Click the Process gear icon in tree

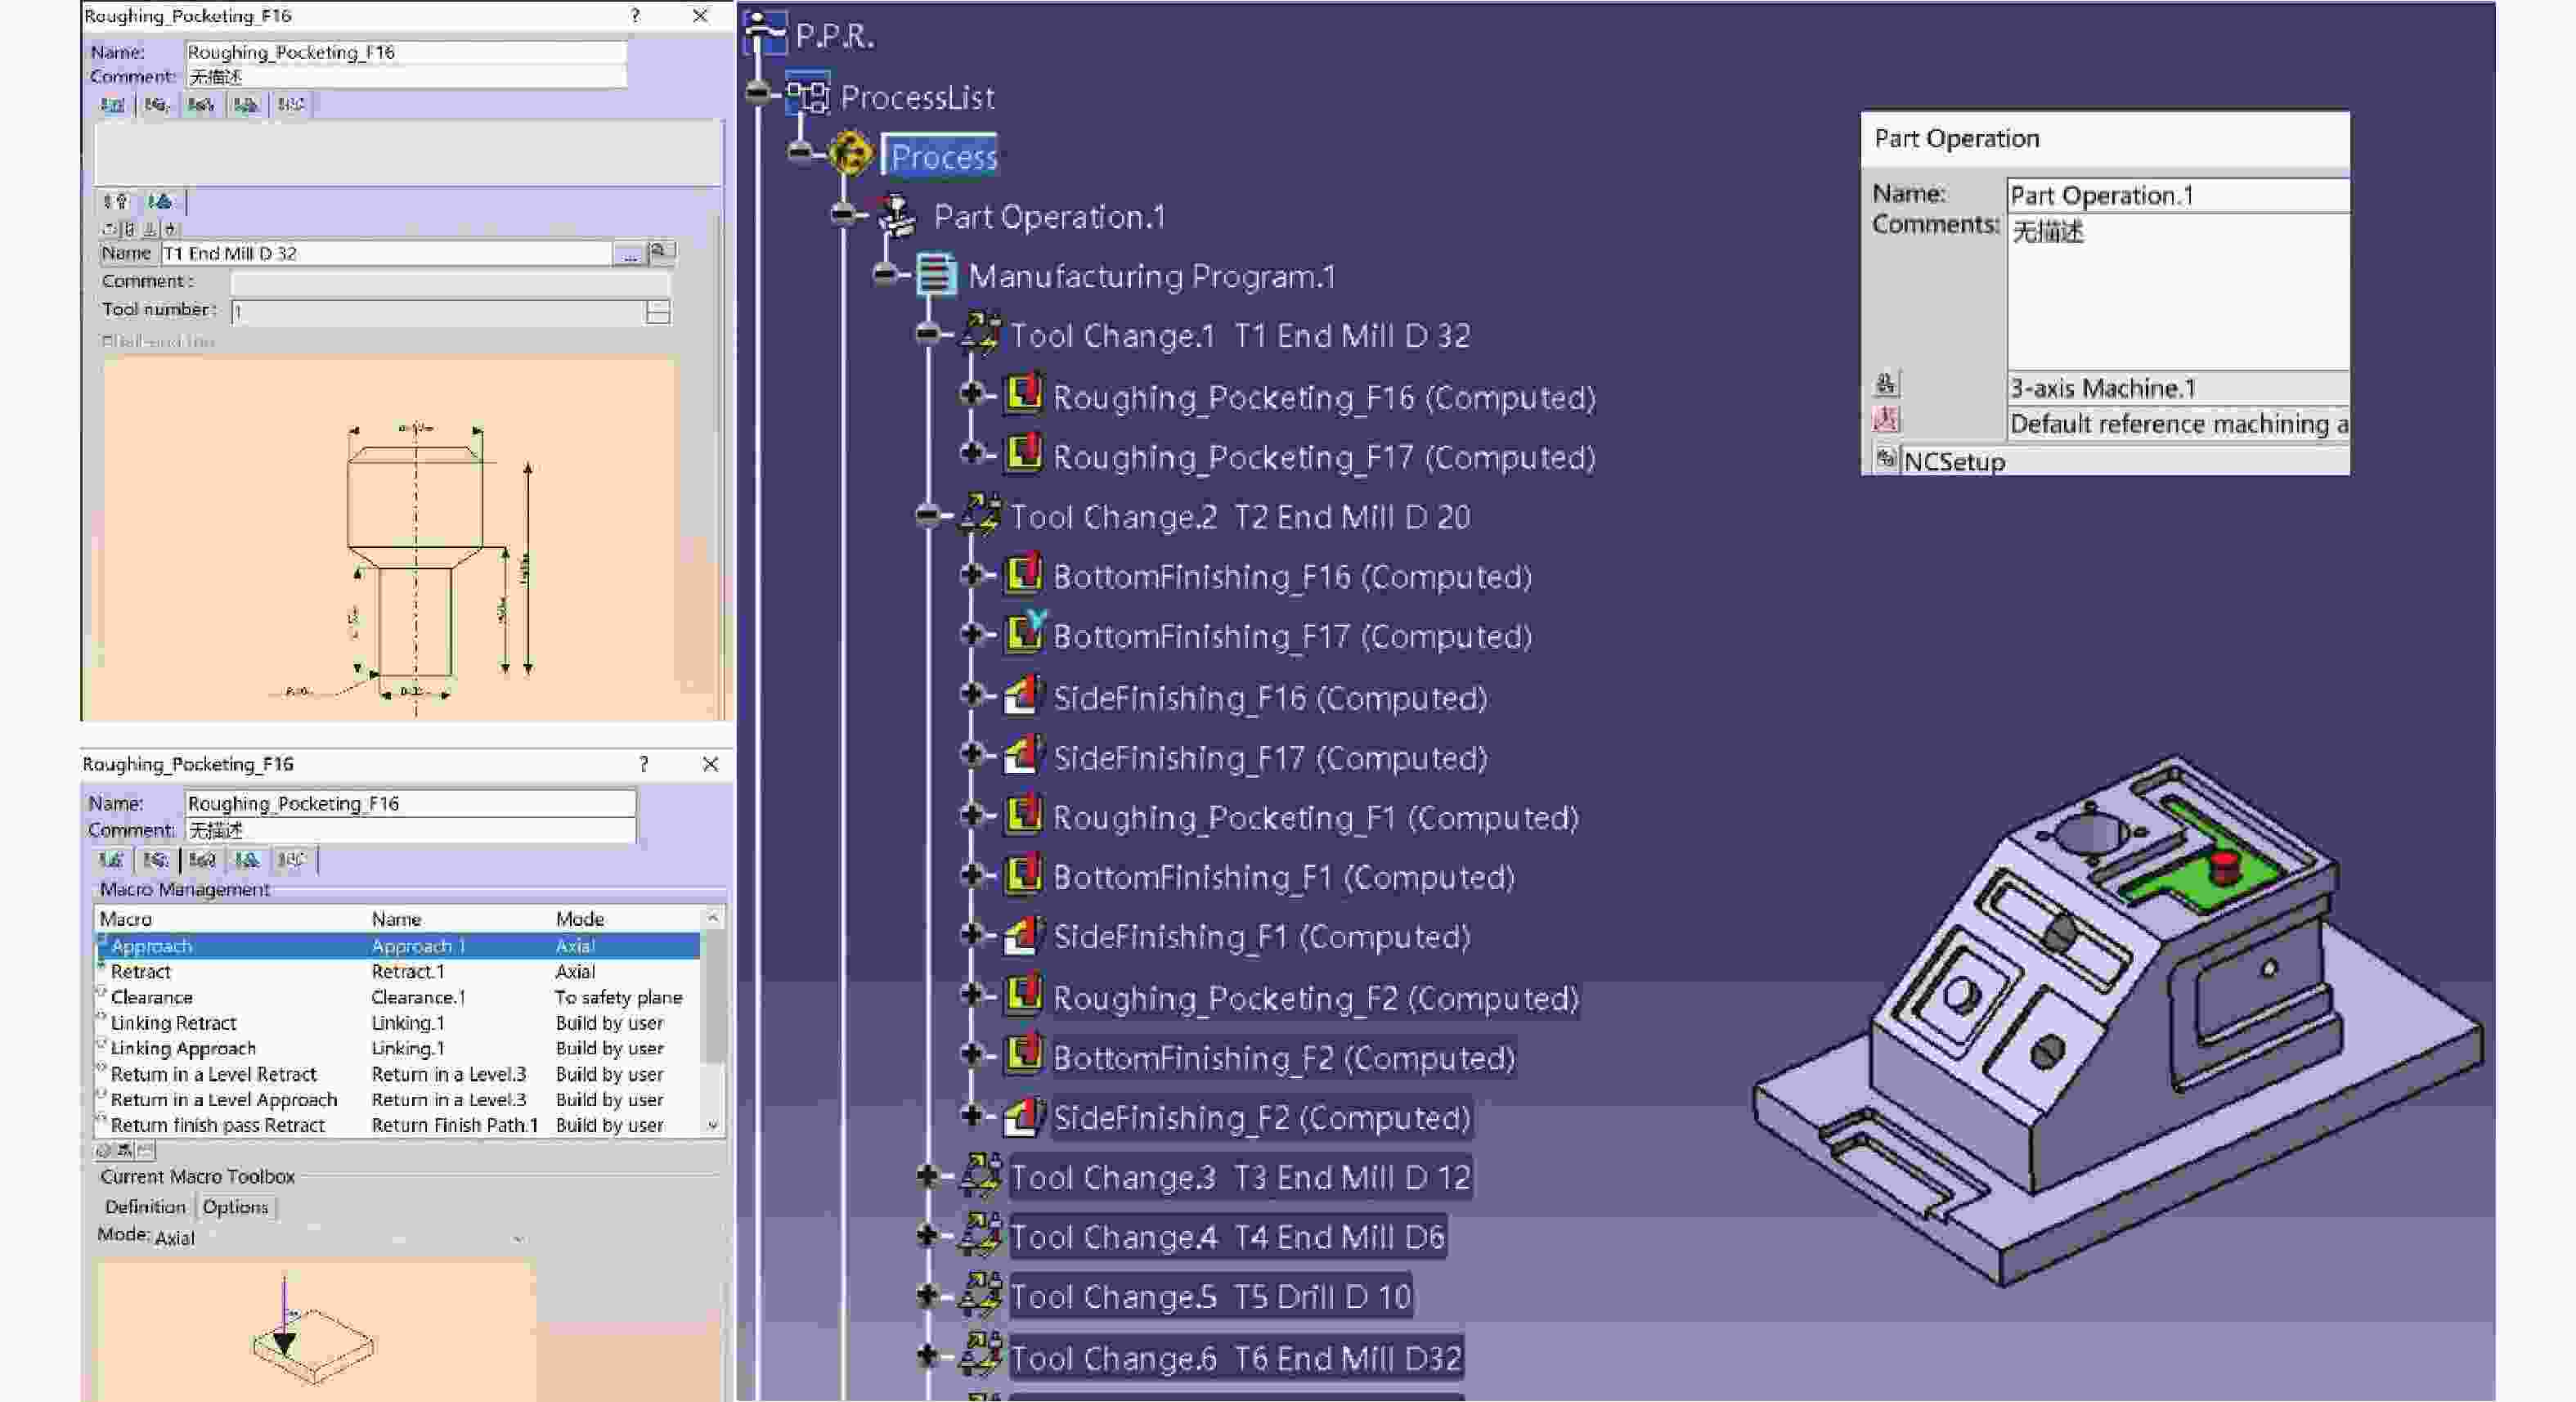(x=851, y=155)
